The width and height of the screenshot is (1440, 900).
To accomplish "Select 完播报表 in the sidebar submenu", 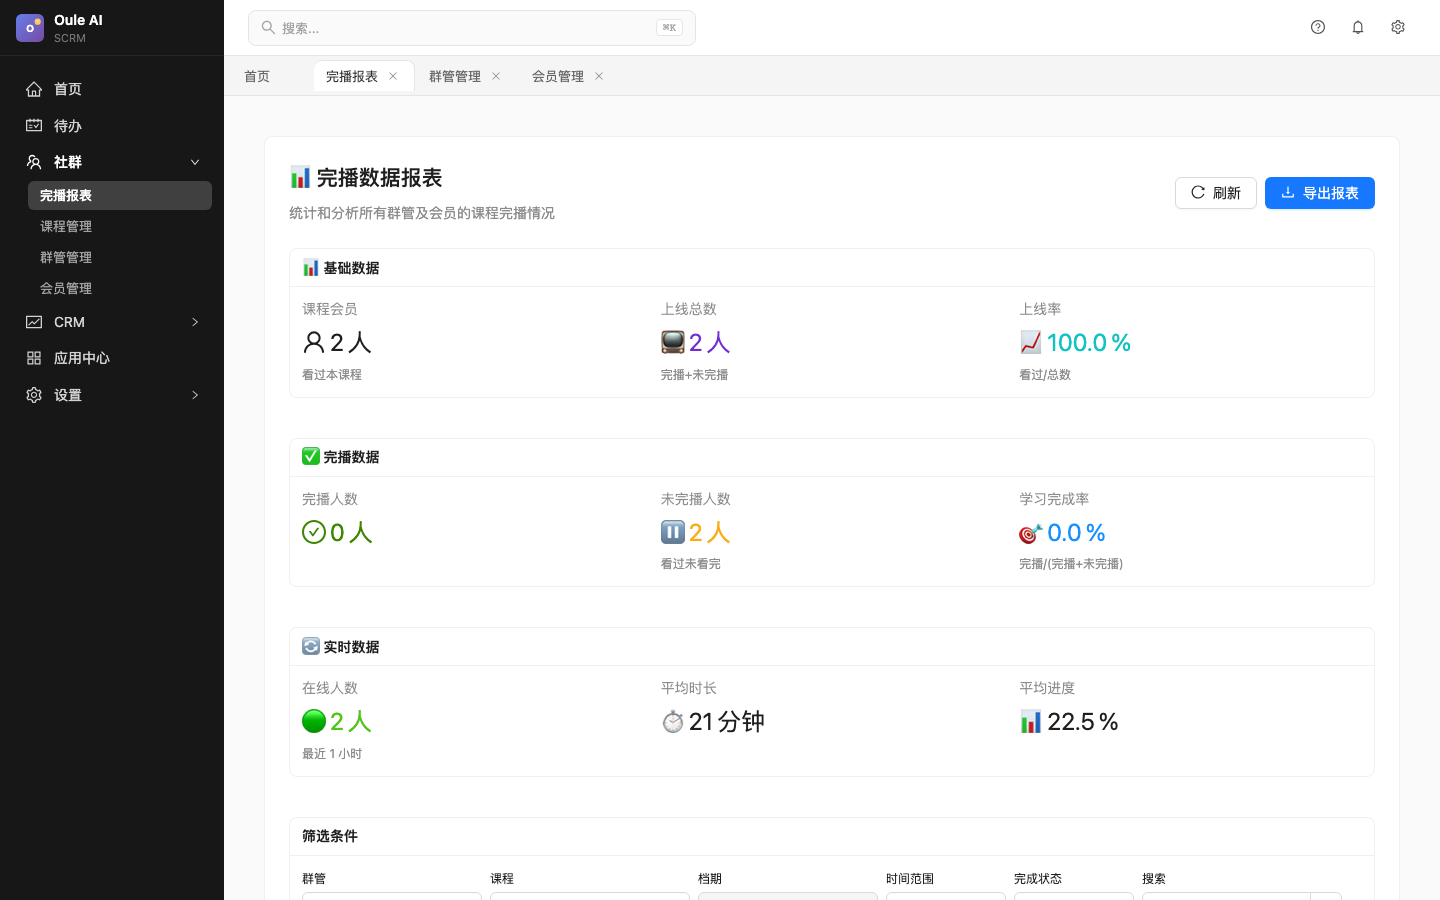I will 120,195.
